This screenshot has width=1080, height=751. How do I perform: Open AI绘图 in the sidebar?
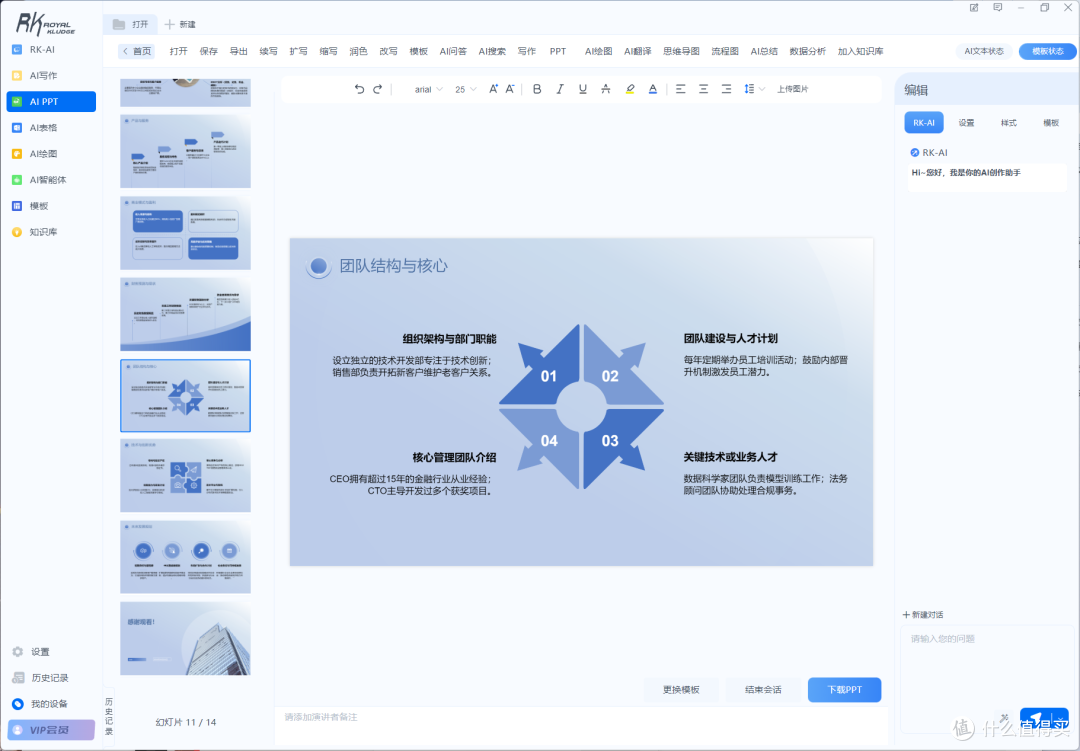pyautogui.click(x=51, y=154)
